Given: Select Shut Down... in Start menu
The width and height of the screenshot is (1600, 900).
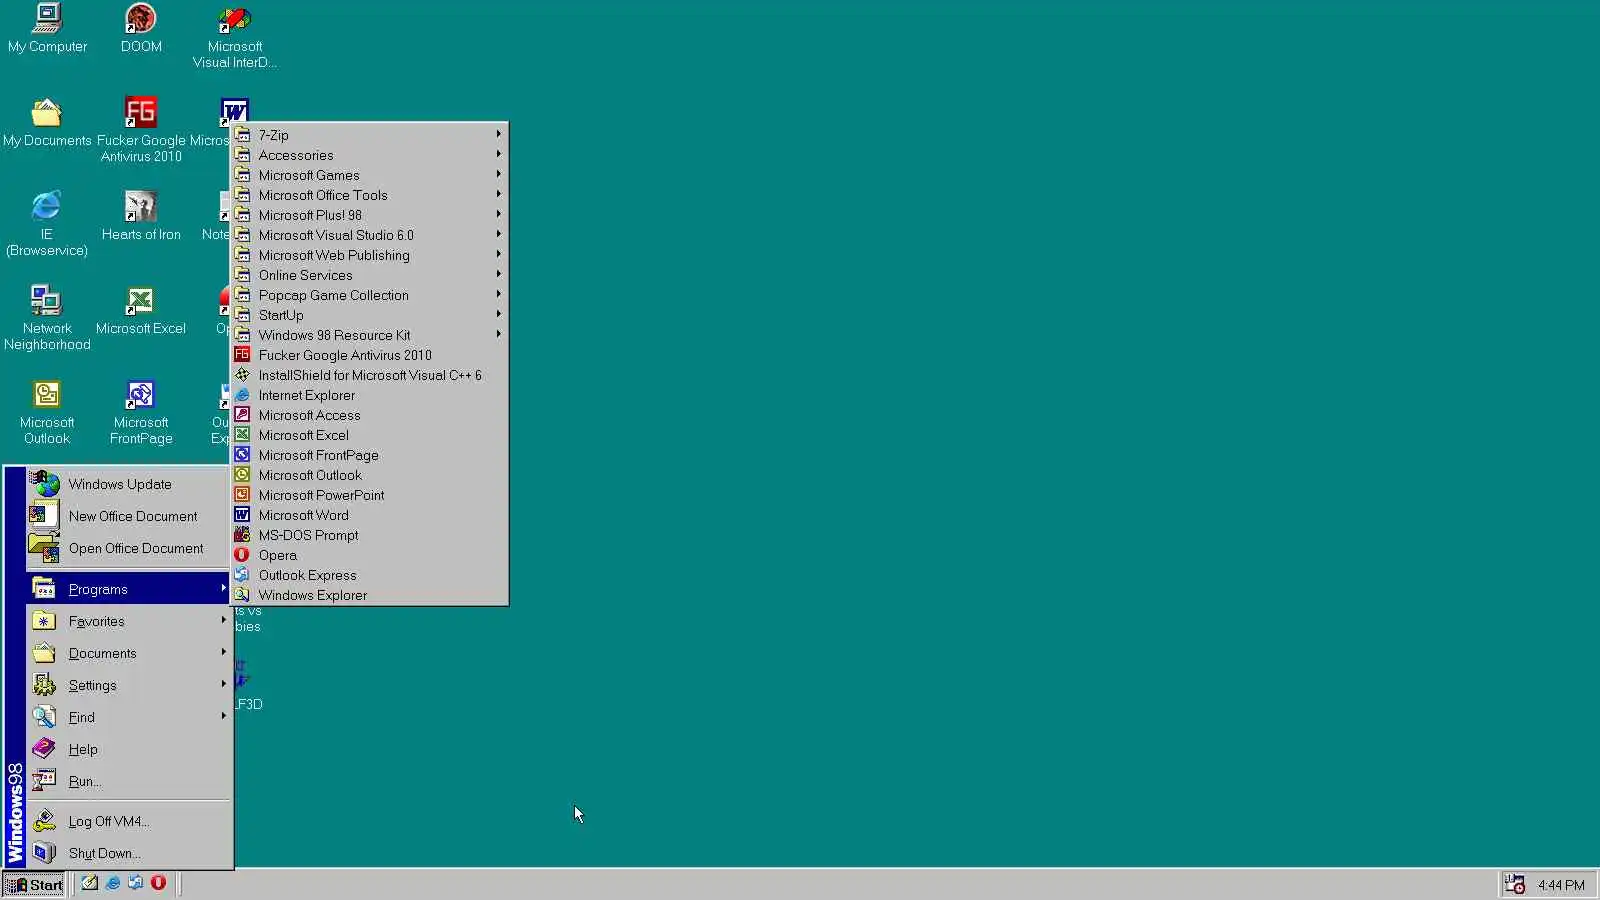Looking at the screenshot, I should (129, 853).
